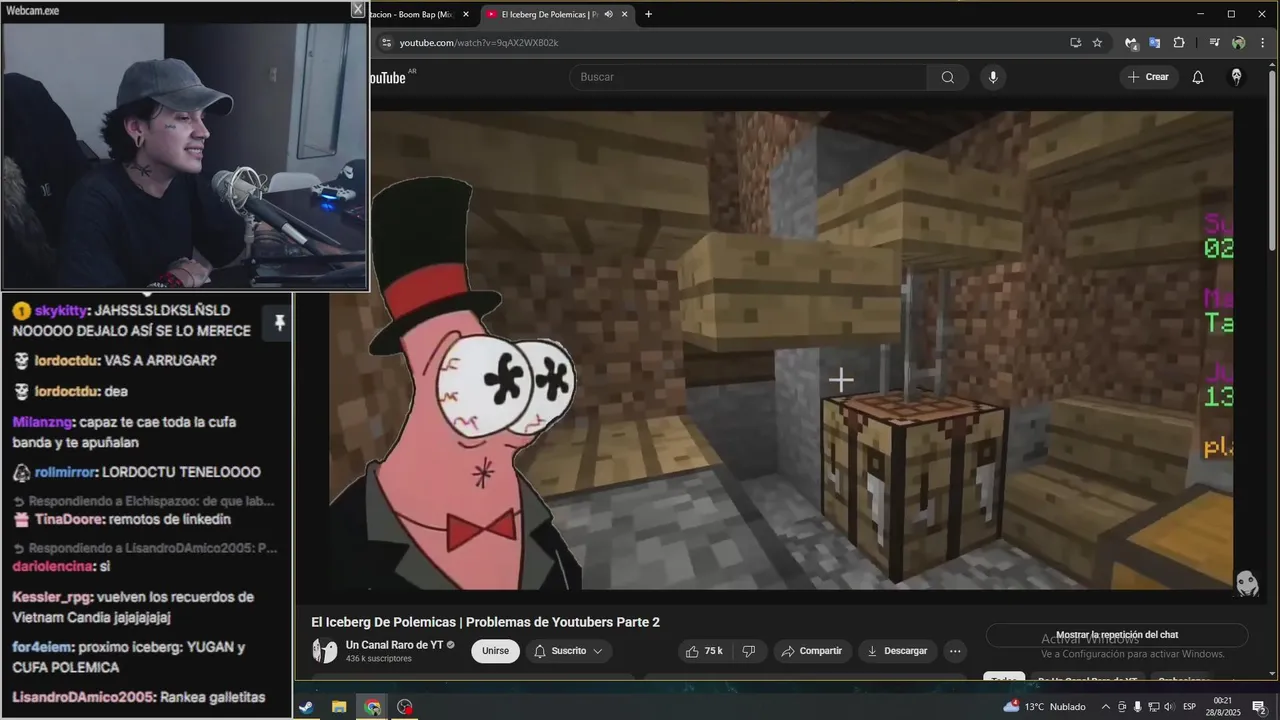Open more actions ellipsis under video
The width and height of the screenshot is (1280, 720).
click(x=955, y=651)
